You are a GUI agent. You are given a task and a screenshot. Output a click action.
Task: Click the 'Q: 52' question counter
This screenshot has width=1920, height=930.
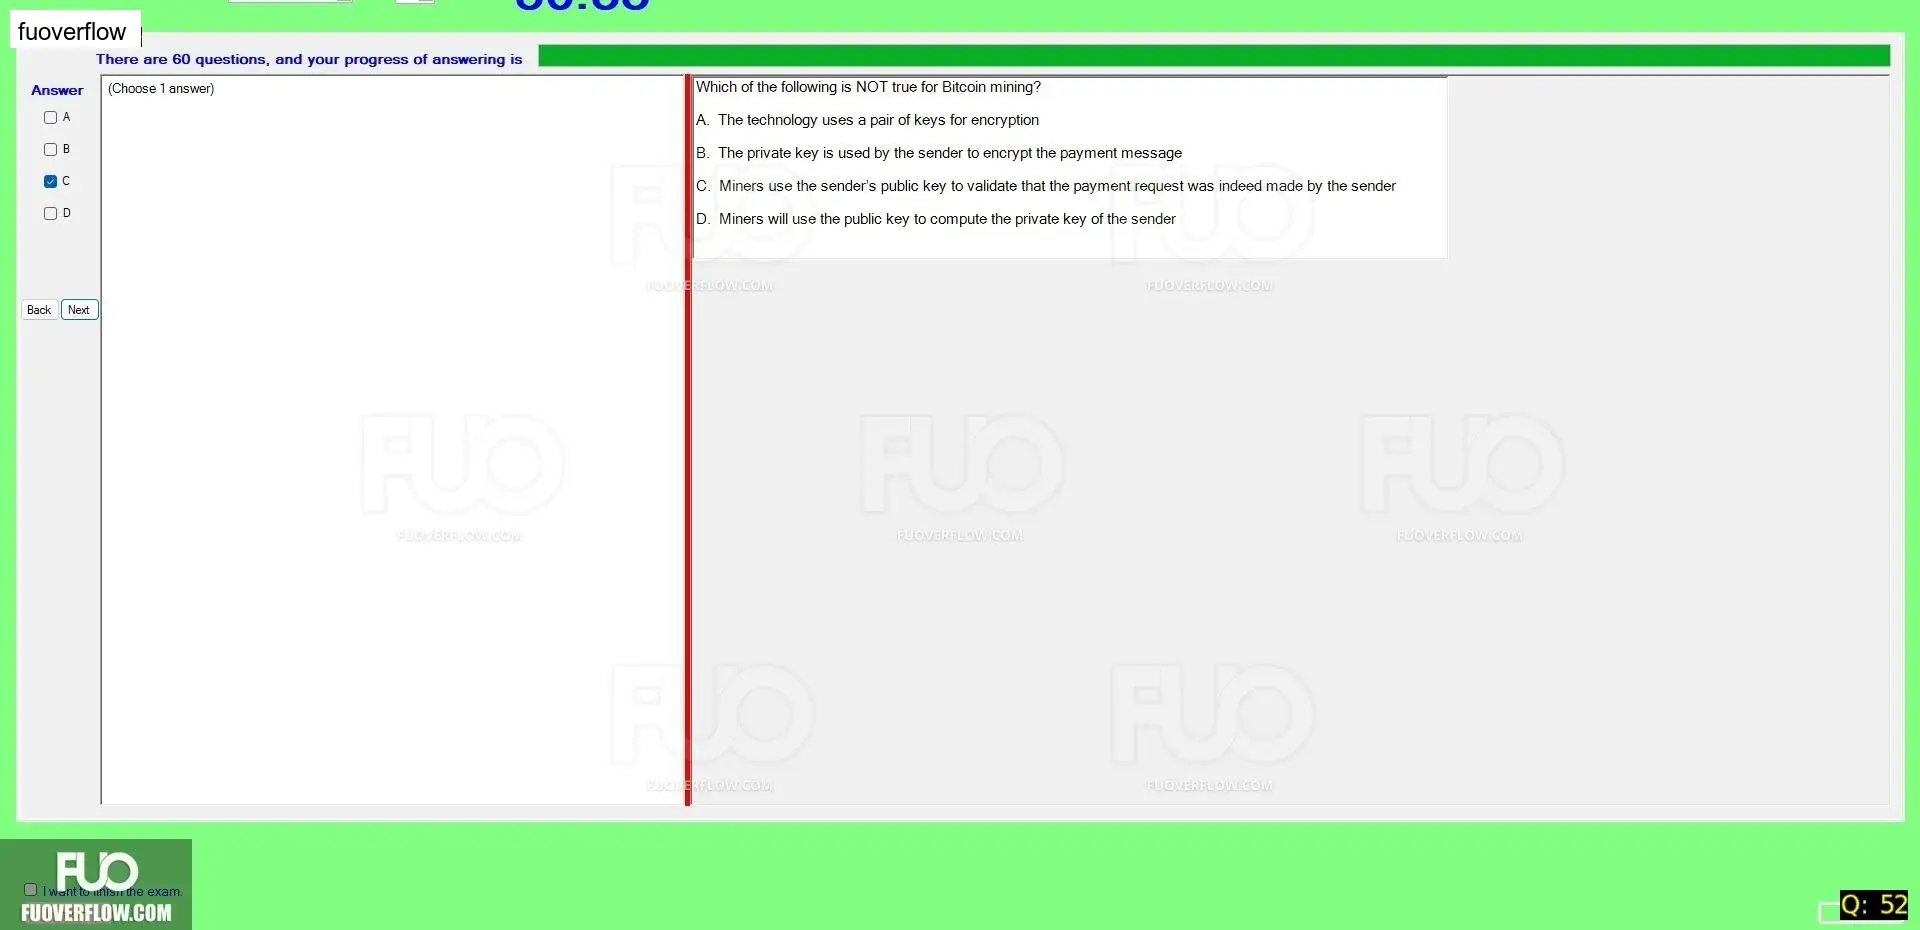tap(1874, 905)
